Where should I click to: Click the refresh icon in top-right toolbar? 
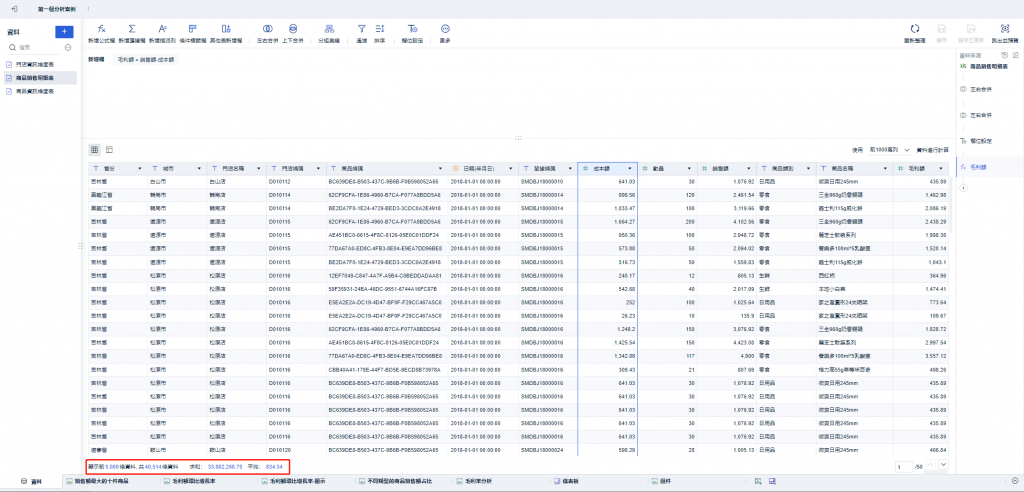(915, 29)
